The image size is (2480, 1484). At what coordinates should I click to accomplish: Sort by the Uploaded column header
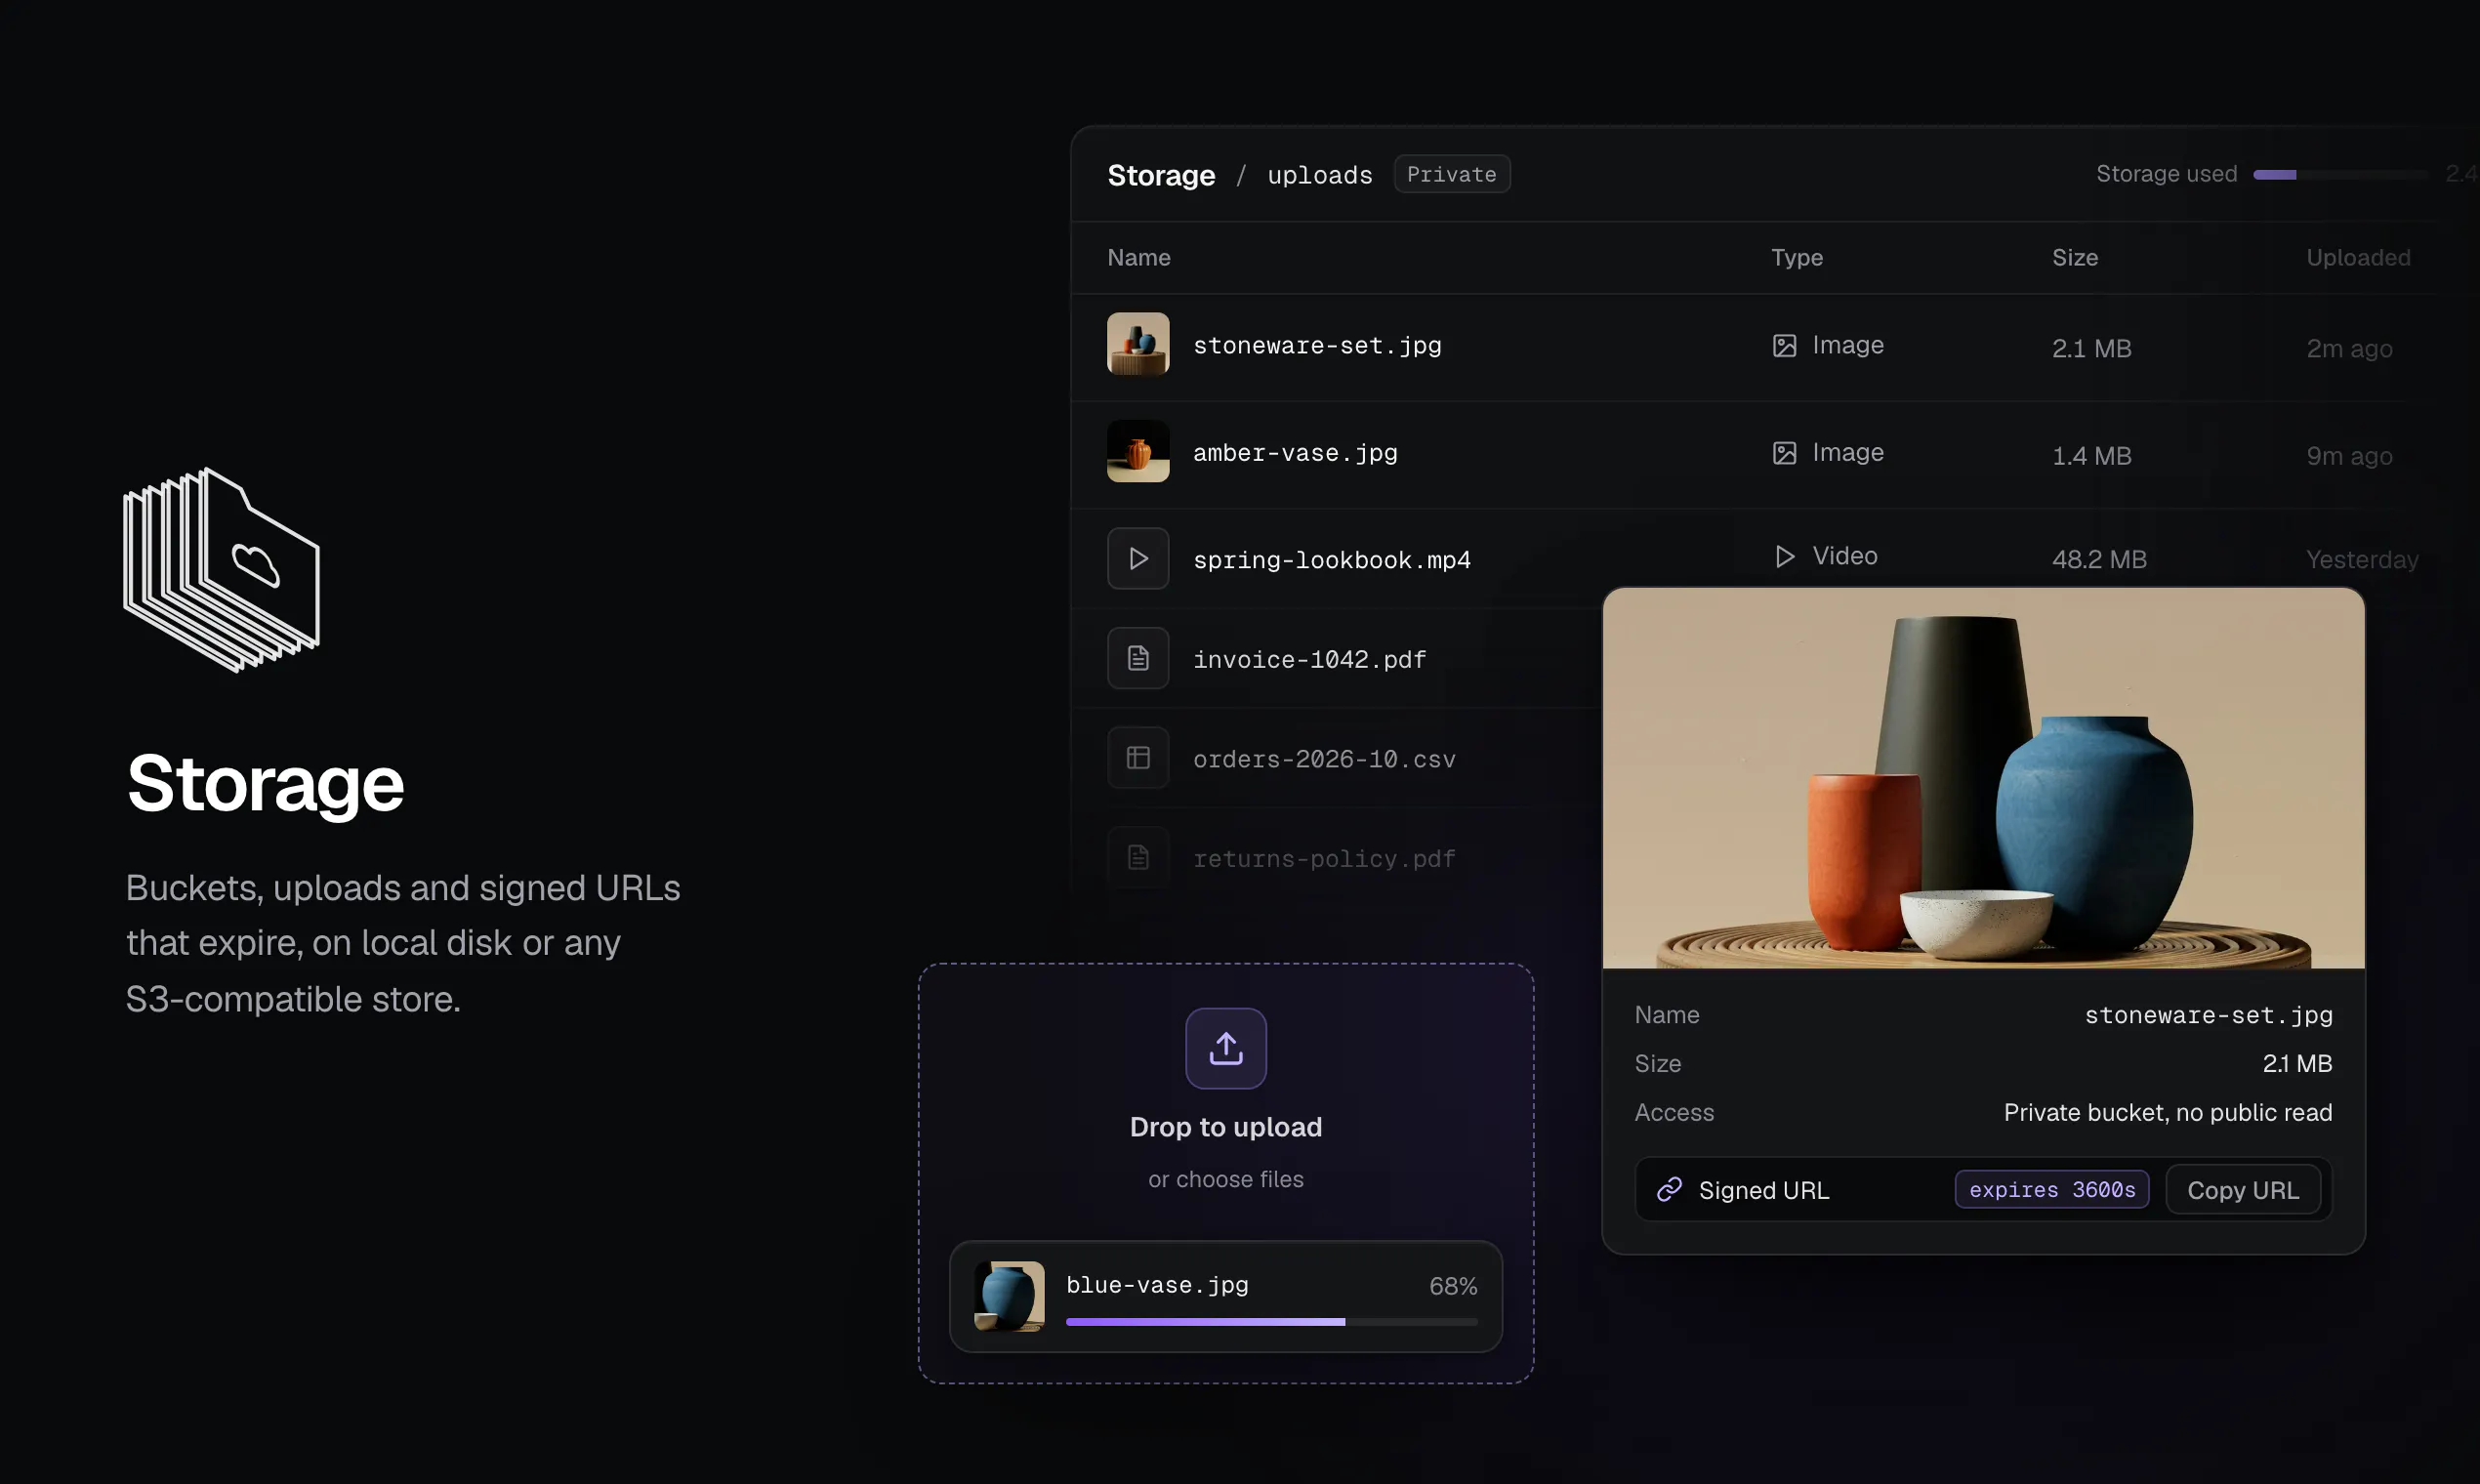pyautogui.click(x=2358, y=257)
